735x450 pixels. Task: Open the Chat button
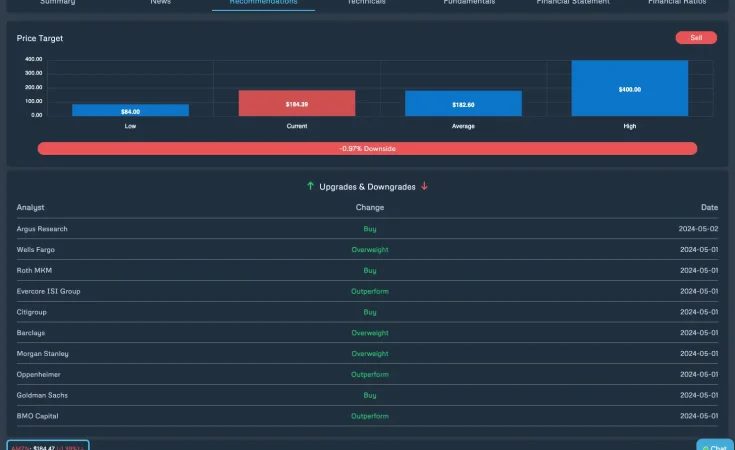click(x=715, y=445)
